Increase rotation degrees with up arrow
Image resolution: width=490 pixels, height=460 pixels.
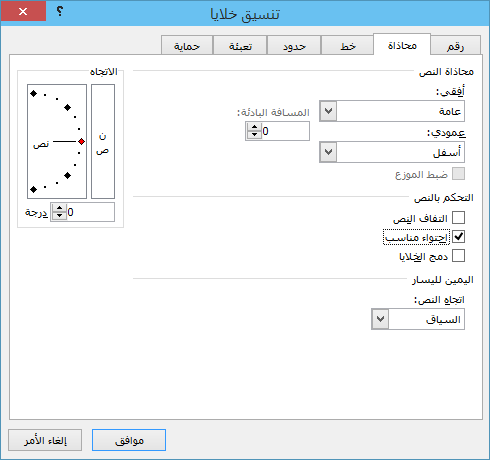tap(59, 208)
